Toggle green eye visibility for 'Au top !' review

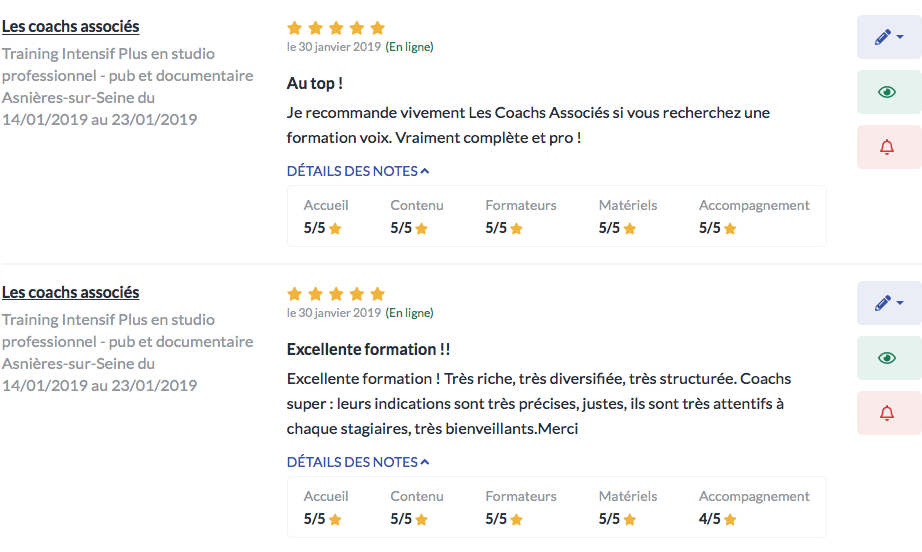pyautogui.click(x=887, y=92)
